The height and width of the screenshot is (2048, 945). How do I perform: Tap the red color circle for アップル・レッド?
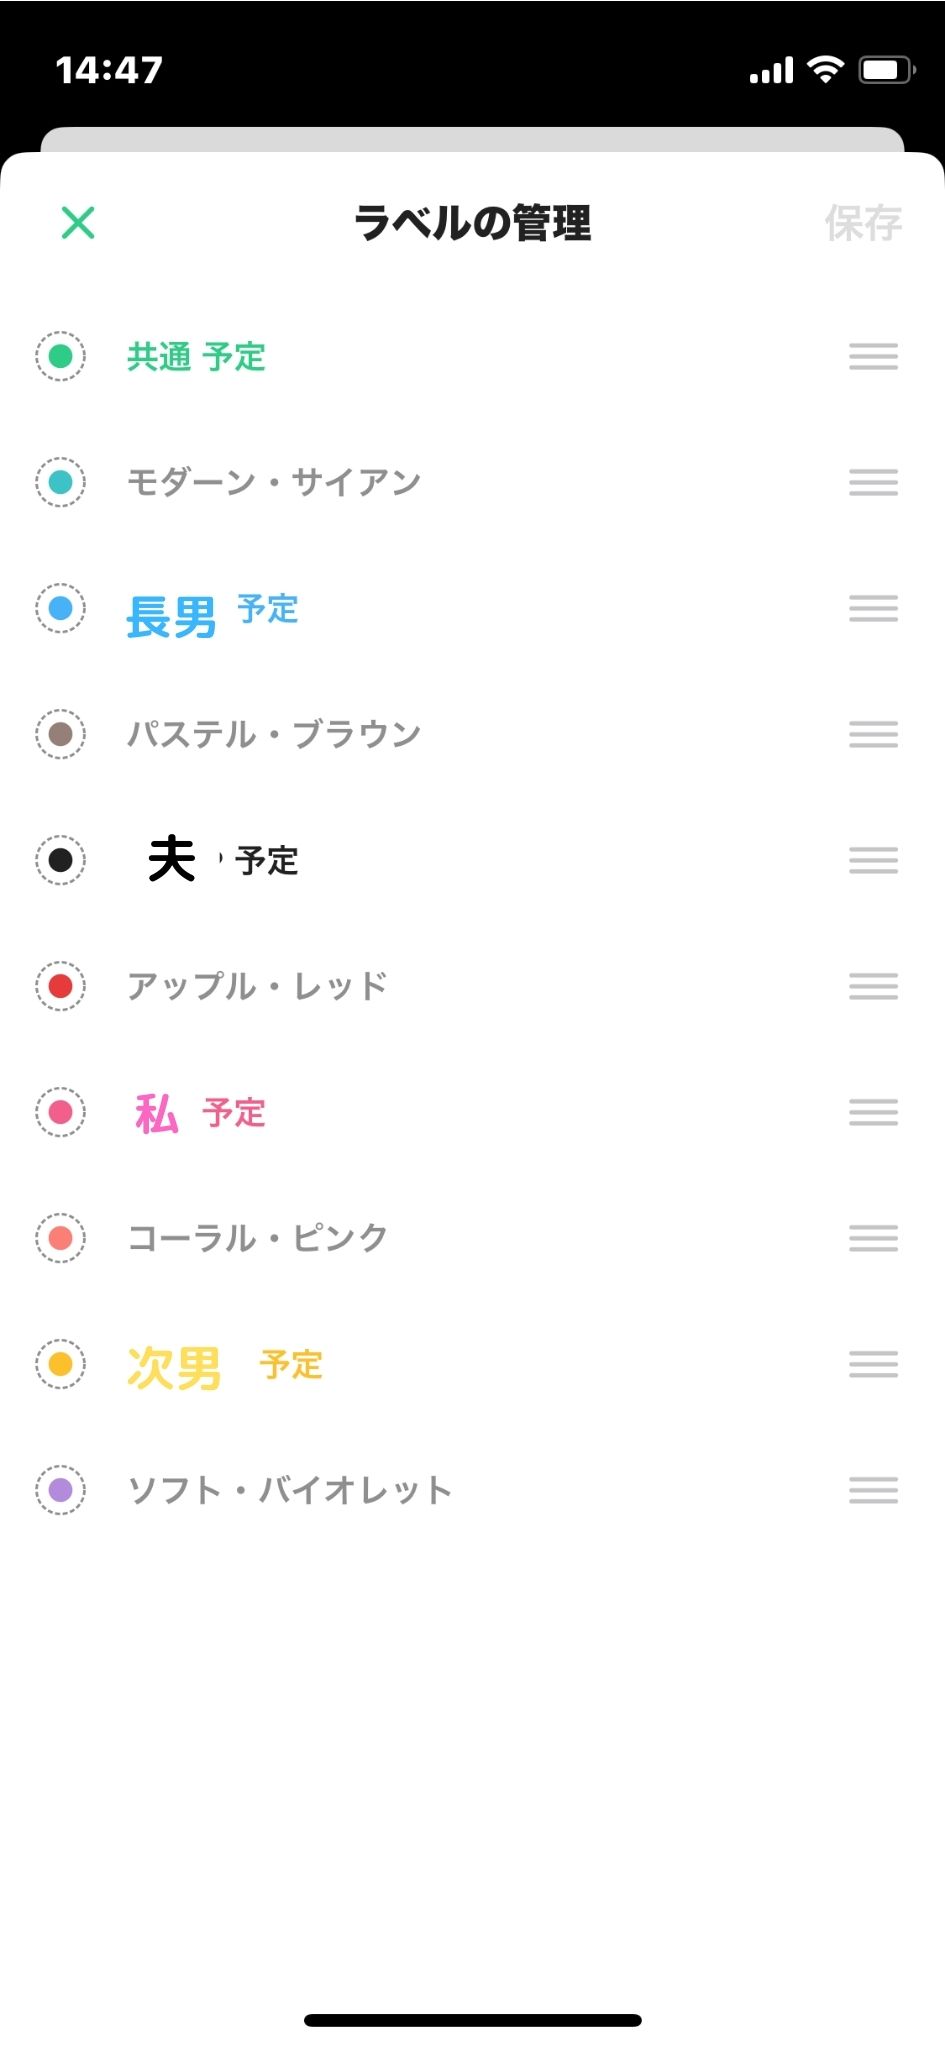(x=61, y=986)
